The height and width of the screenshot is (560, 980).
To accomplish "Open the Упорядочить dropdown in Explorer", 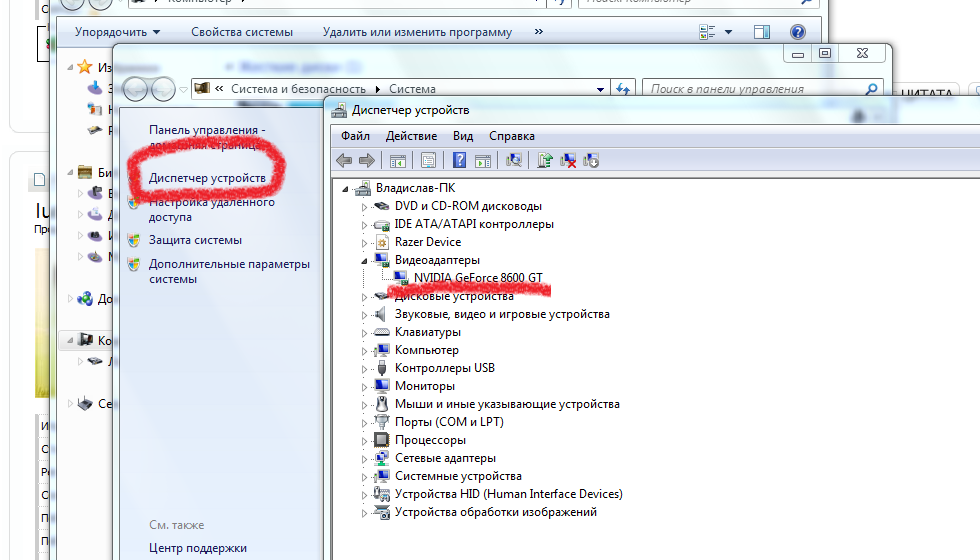I will pyautogui.click(x=118, y=32).
